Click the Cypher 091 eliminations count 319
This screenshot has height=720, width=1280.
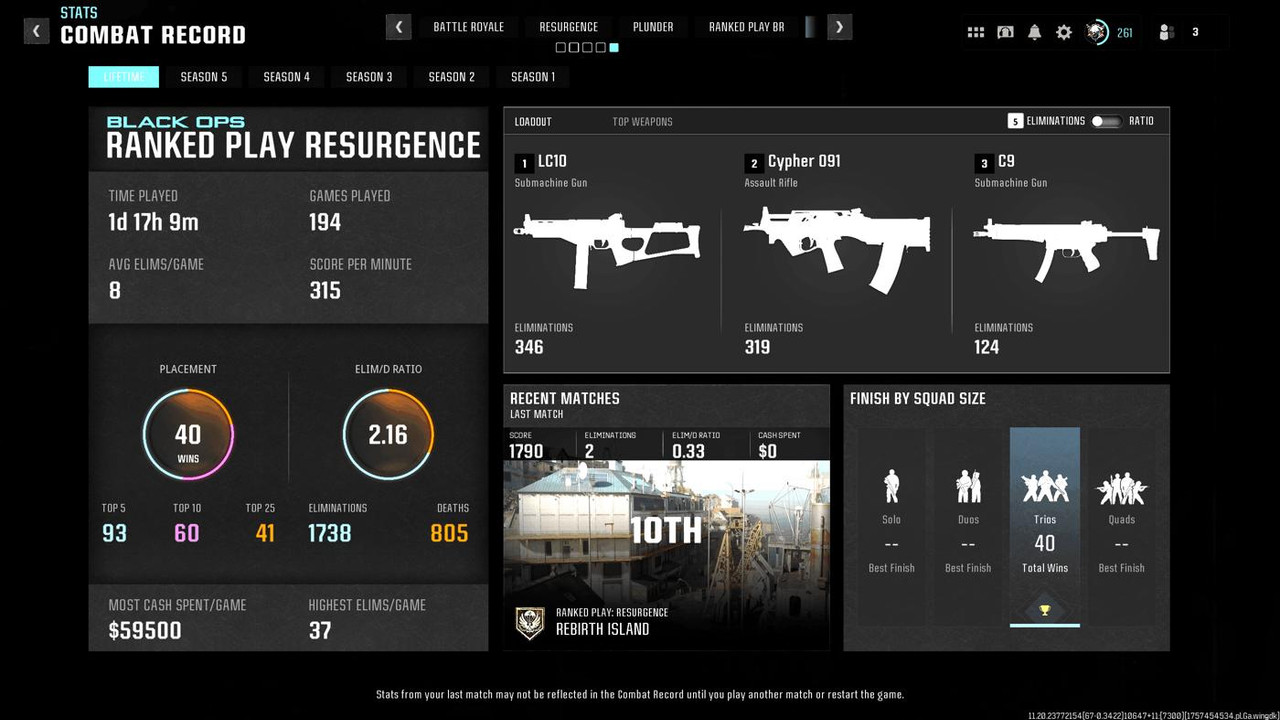(757, 347)
